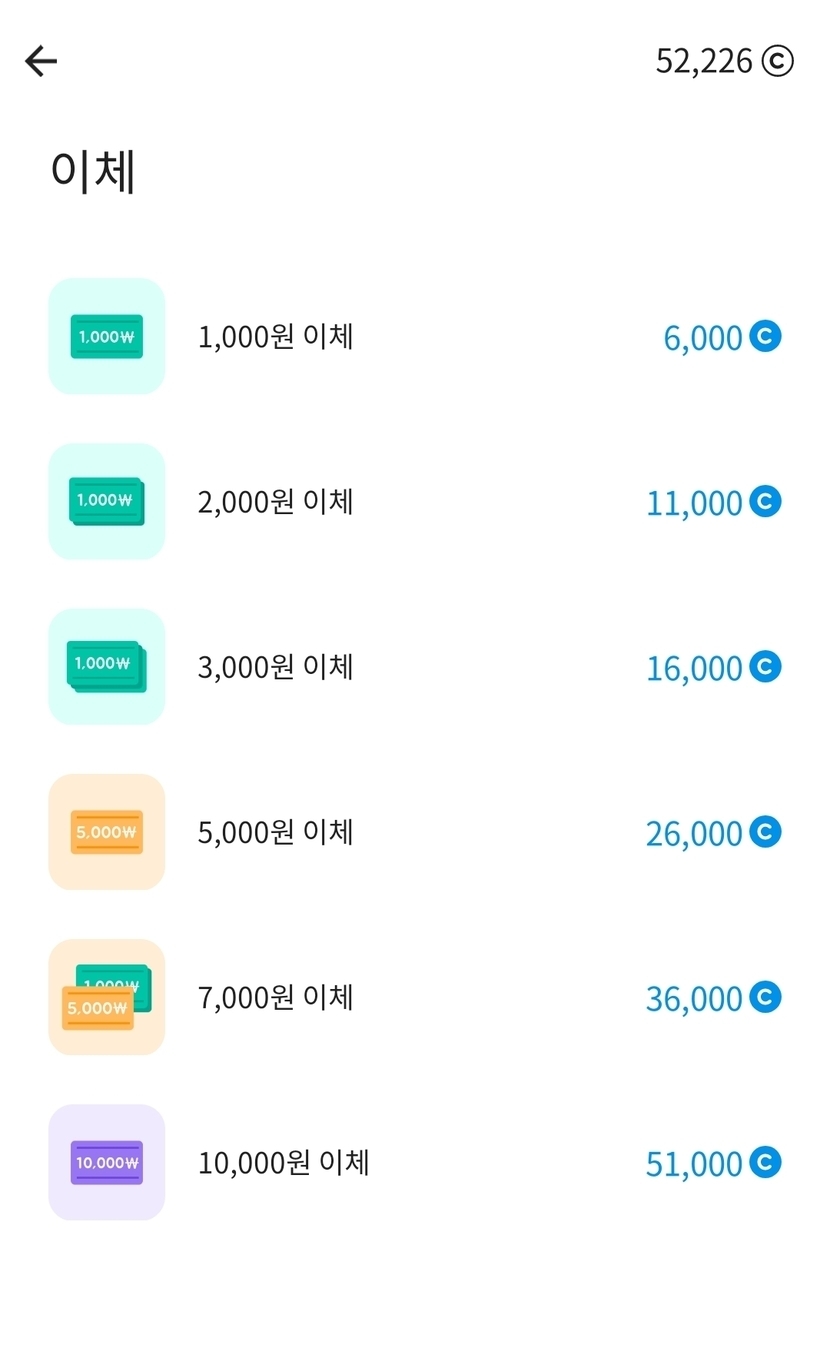The height and width of the screenshot is (1361, 830).
Task: Tap the 6,000 coin price
Action: pos(703,338)
